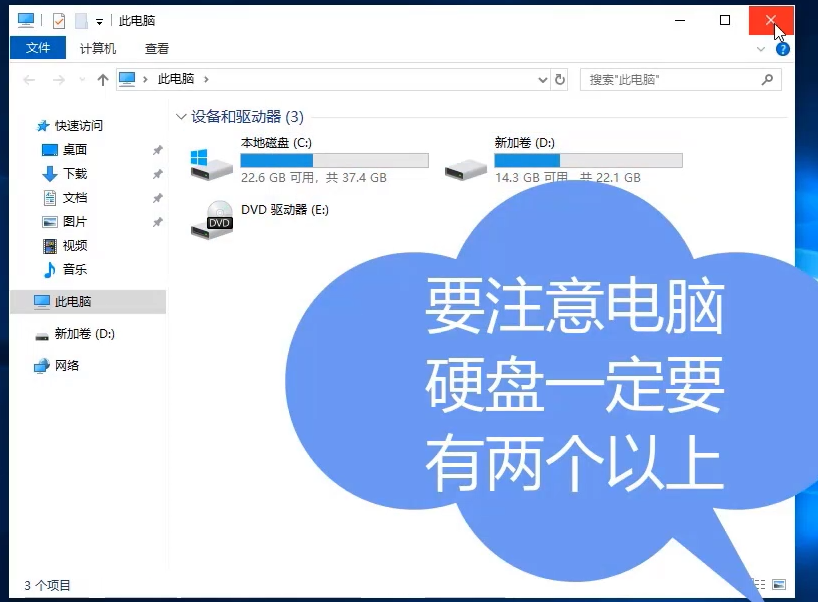Click the C: drive capacity bar

[335, 160]
